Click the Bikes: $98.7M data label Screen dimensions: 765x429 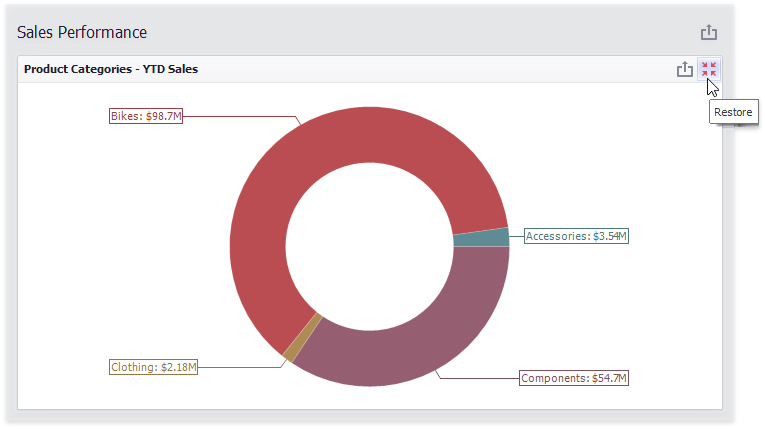pos(146,116)
